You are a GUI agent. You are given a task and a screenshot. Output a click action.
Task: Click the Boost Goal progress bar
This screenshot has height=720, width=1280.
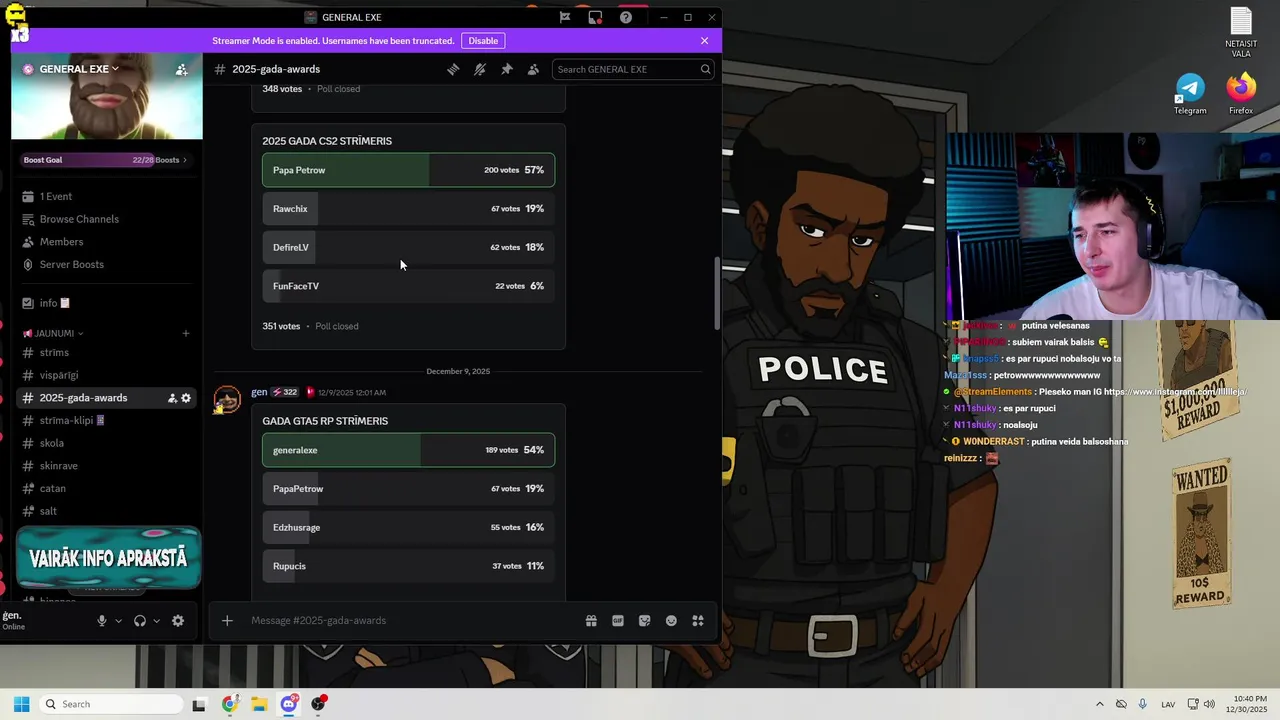[x=105, y=160]
